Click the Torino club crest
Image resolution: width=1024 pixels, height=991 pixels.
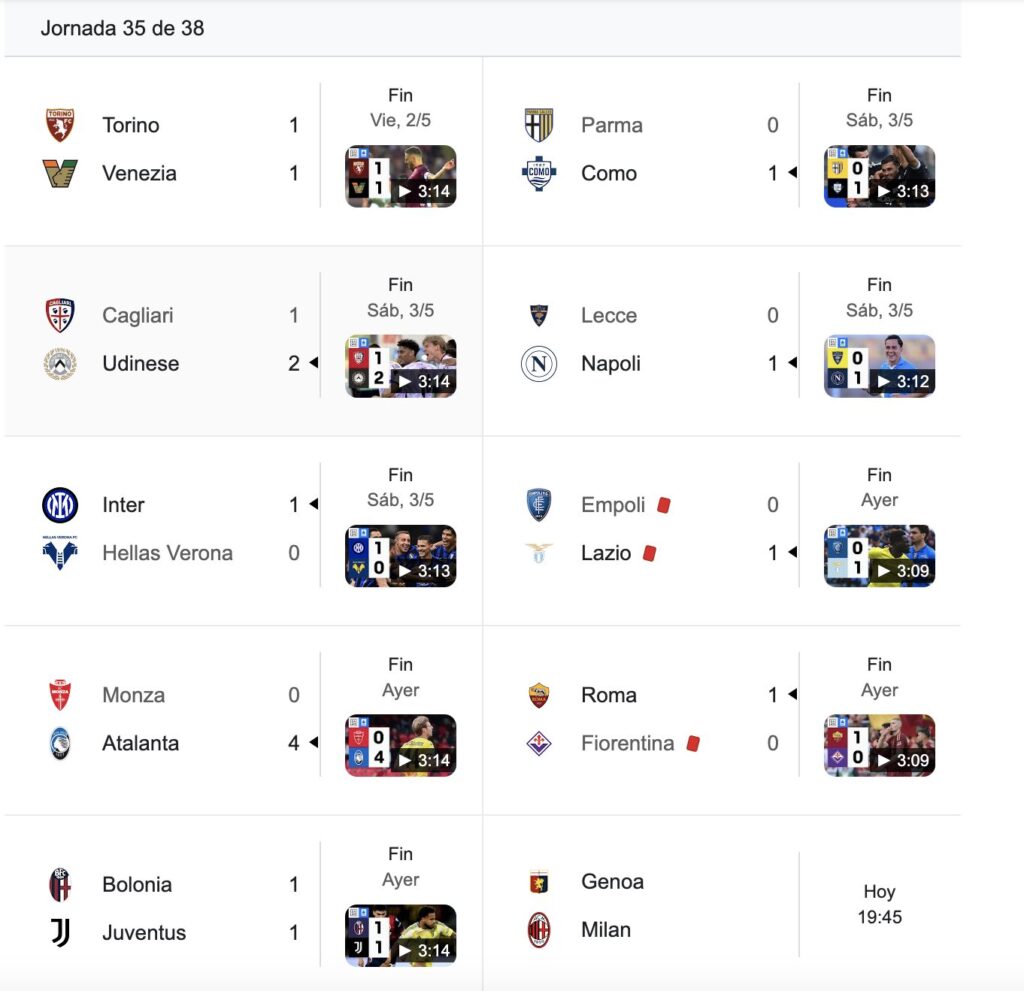59,125
